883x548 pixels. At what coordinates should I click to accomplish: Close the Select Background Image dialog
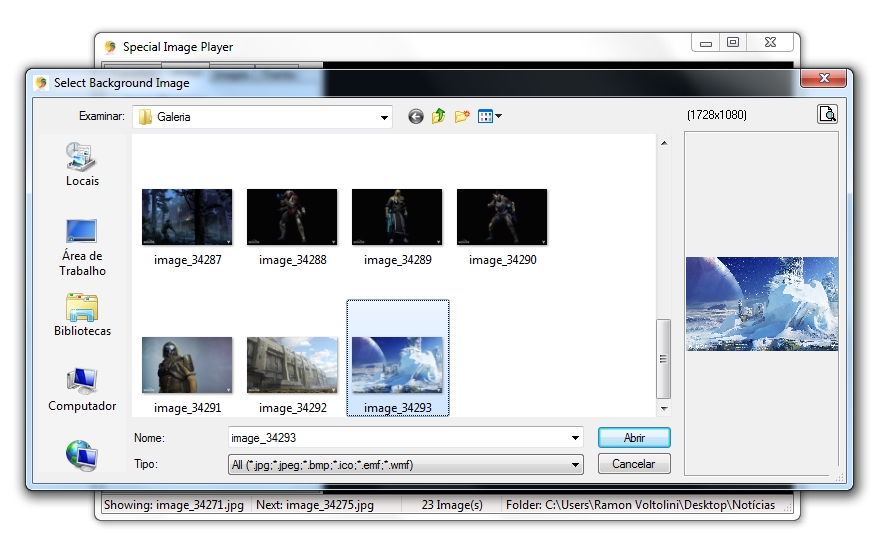(x=824, y=78)
